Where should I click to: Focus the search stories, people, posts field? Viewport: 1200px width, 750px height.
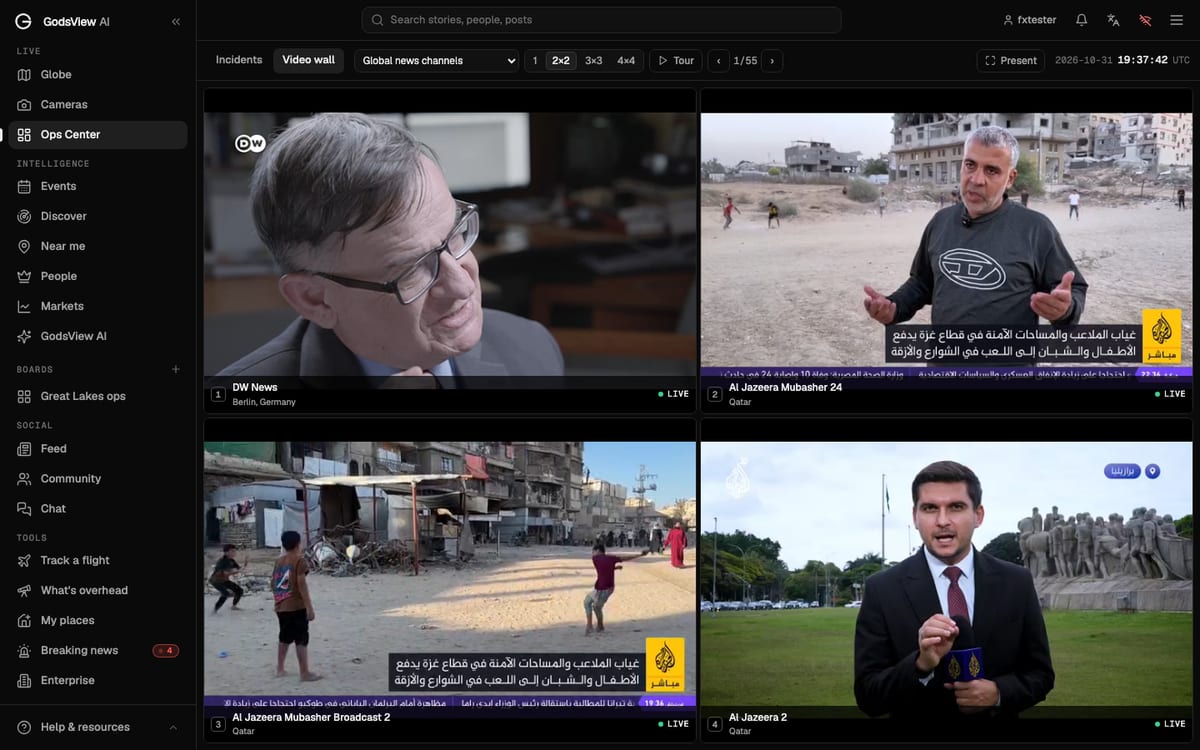pos(601,20)
